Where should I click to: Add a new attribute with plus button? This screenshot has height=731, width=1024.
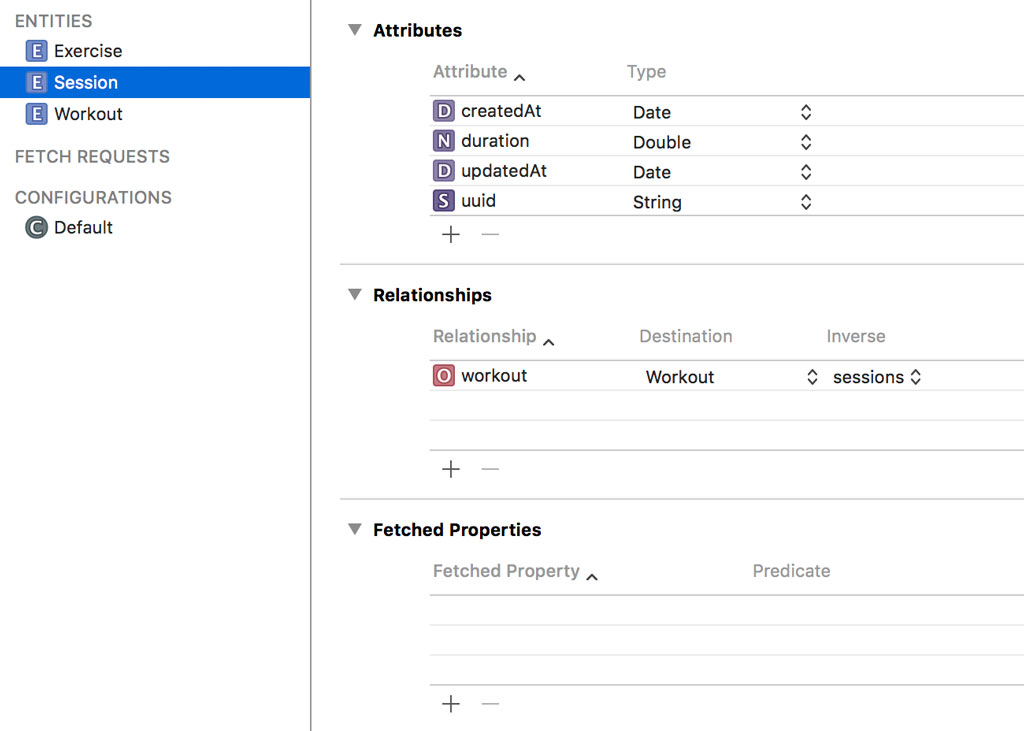click(451, 235)
